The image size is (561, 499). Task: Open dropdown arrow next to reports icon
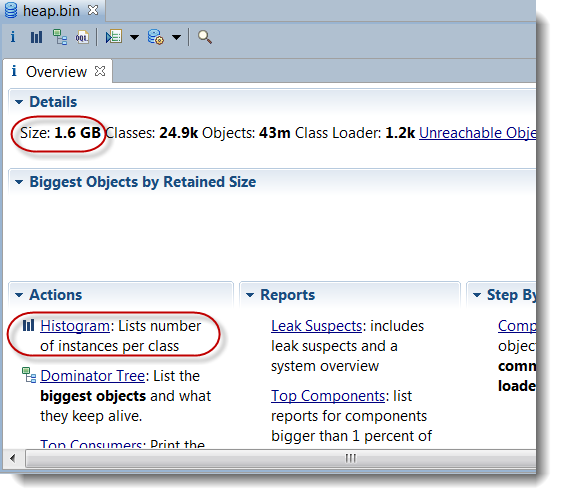click(134, 37)
